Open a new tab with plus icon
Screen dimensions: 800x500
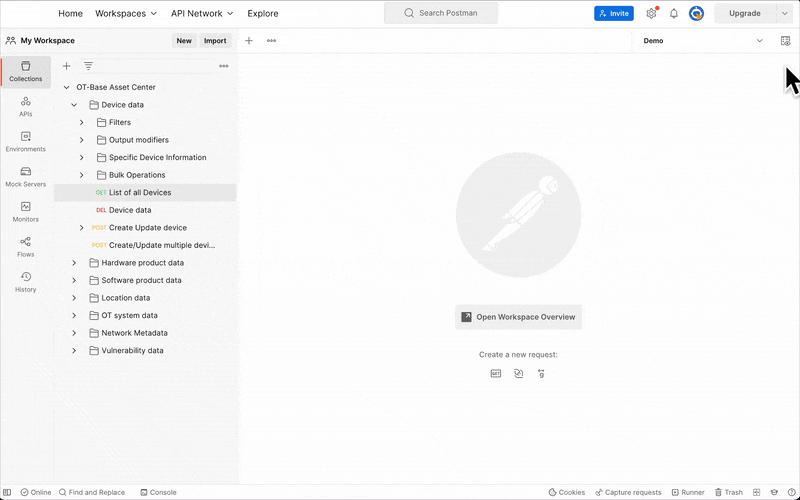tap(248, 40)
